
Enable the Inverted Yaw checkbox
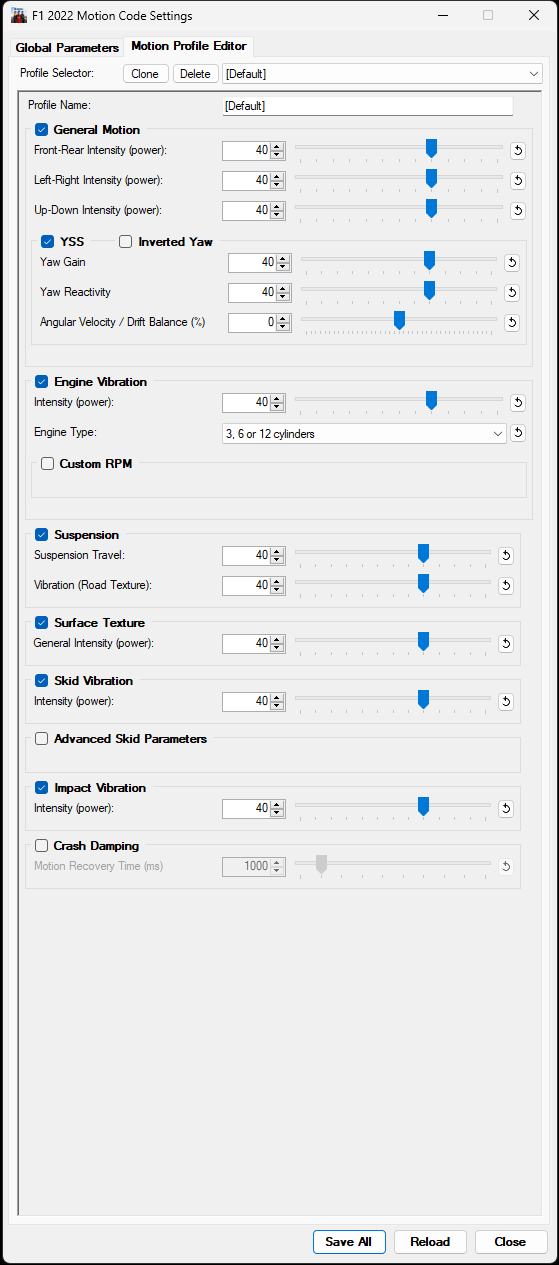(x=126, y=241)
